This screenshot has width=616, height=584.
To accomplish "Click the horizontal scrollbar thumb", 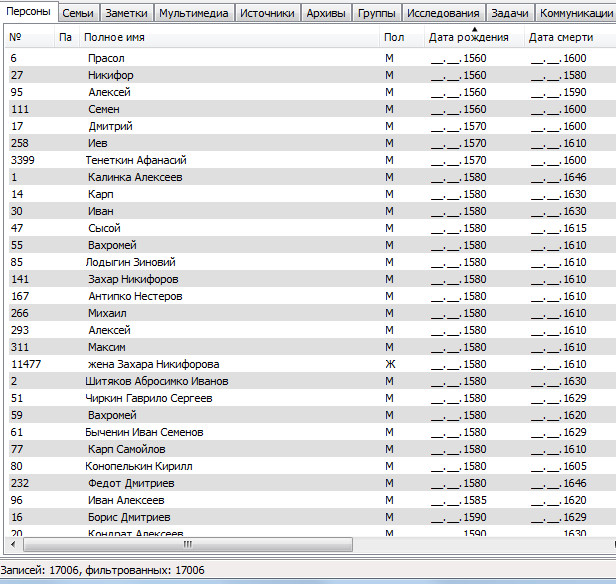I will (188, 544).
